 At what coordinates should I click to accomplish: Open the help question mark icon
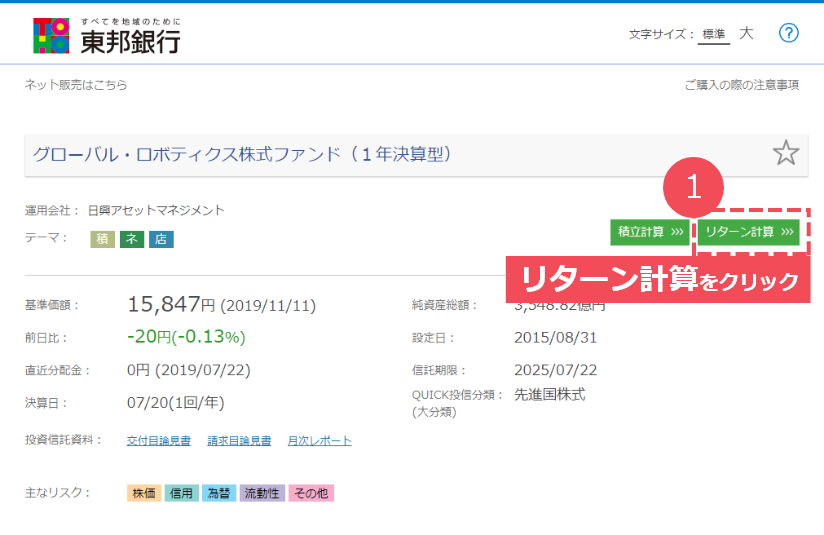coord(788,33)
